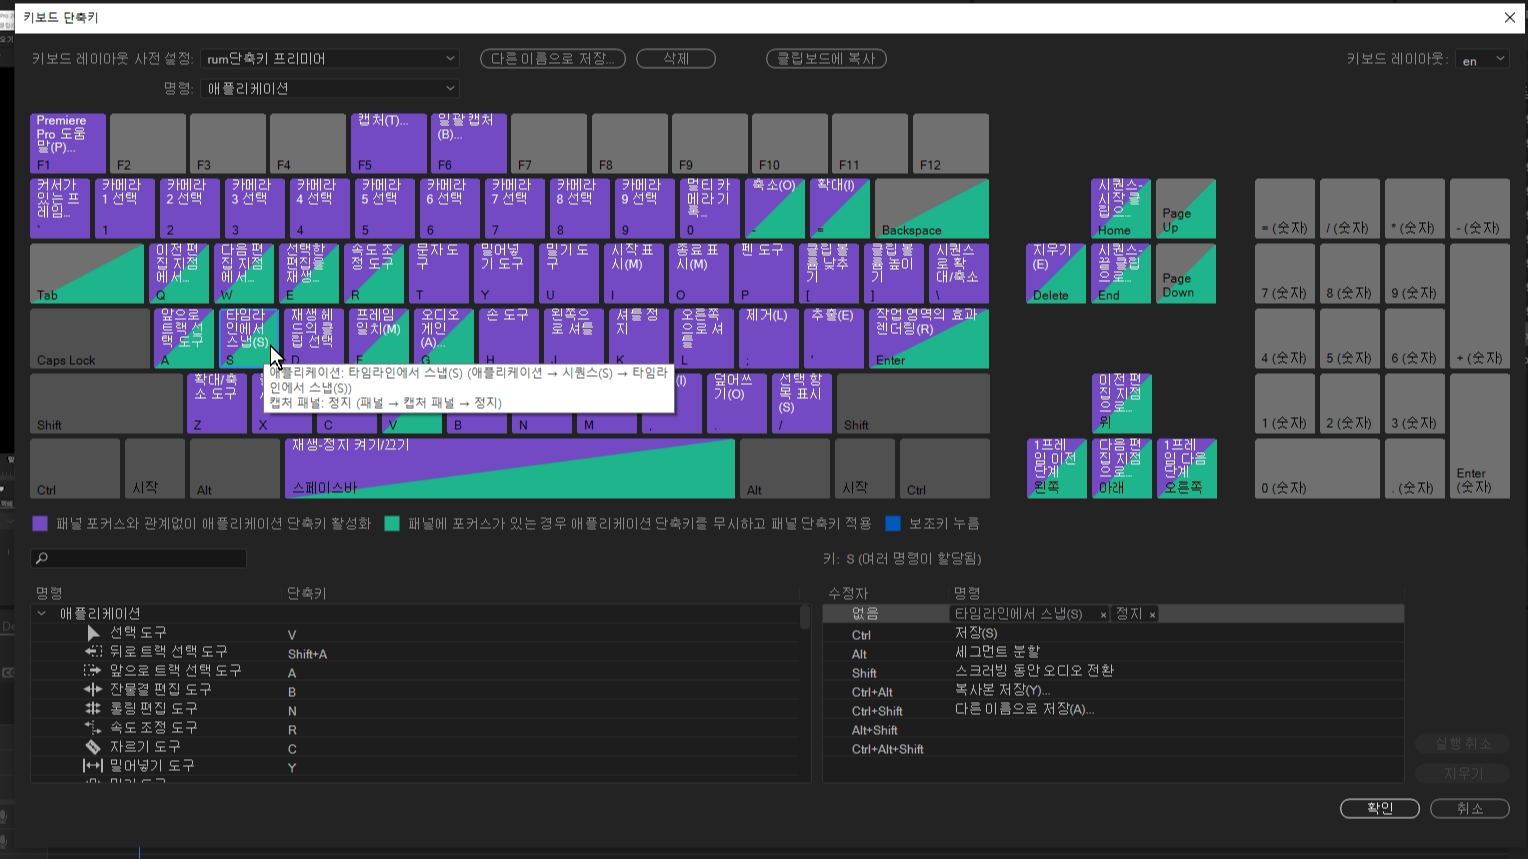The height and width of the screenshot is (859, 1528).
Task: Select the Q 이전 편집 지점 key
Action: 180,273
